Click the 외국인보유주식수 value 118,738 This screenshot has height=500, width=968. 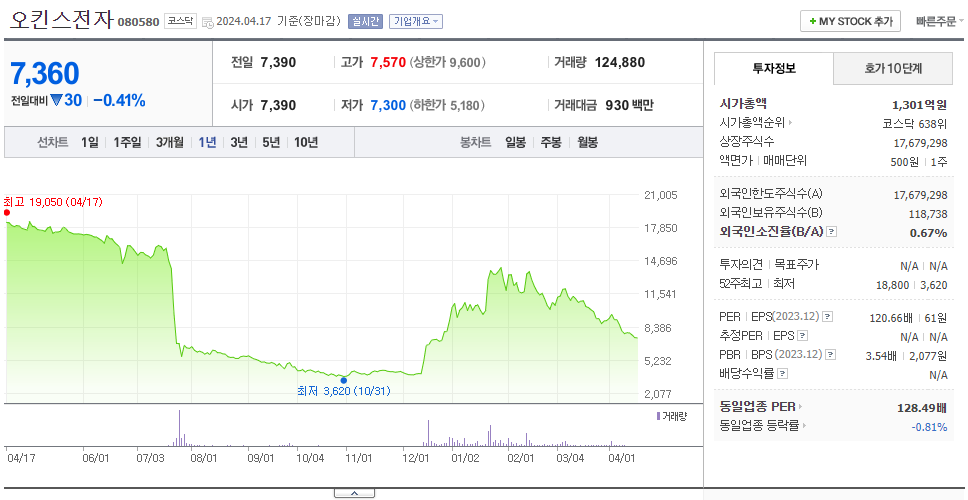[927, 214]
